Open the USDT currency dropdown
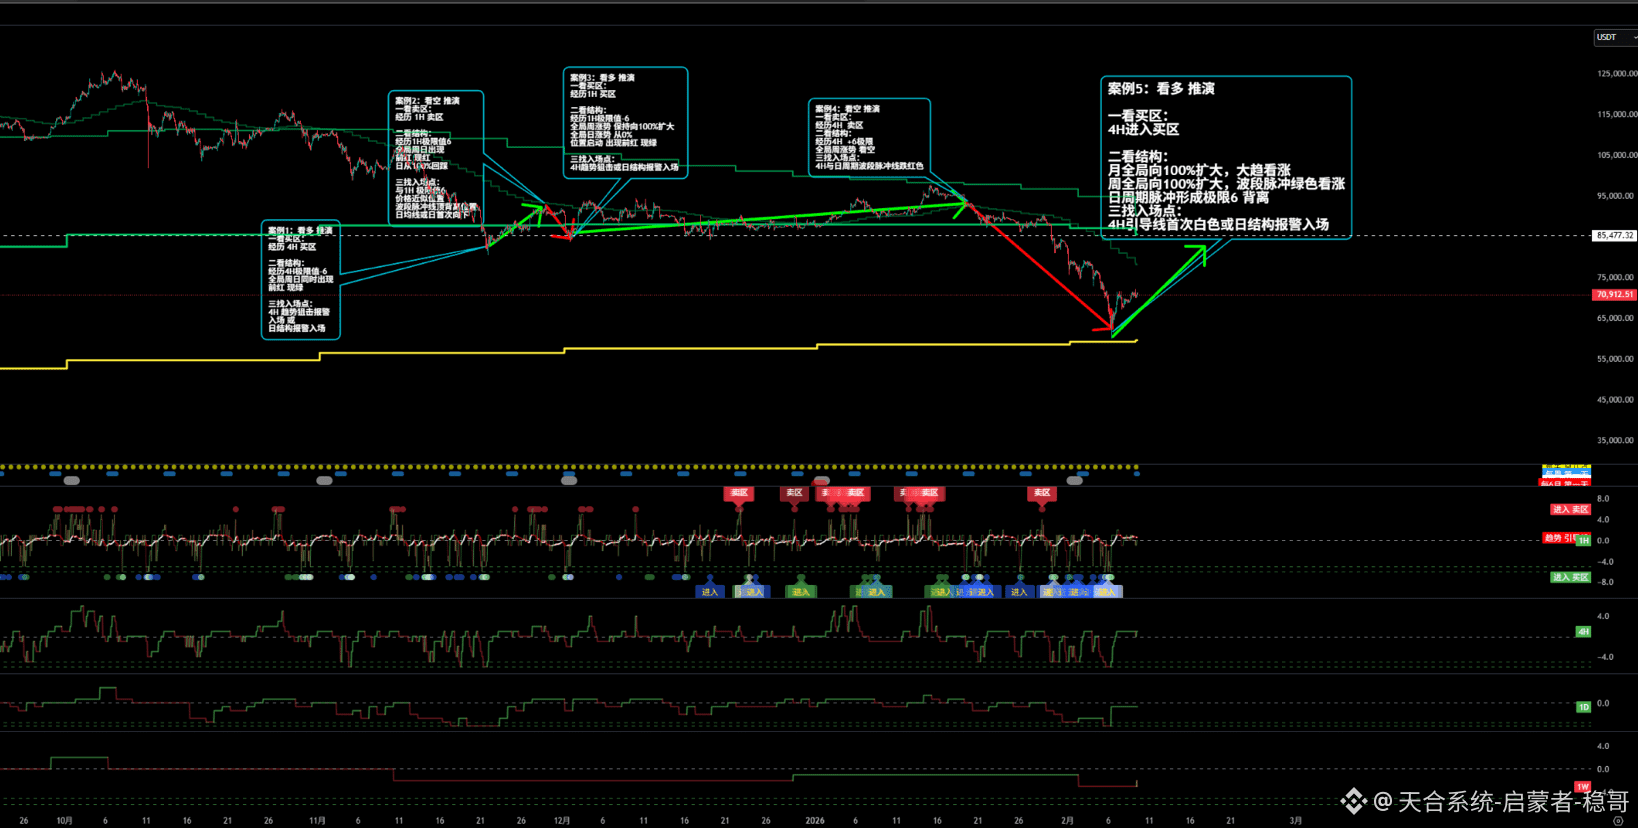The height and width of the screenshot is (828, 1638). pyautogui.click(x=1612, y=37)
